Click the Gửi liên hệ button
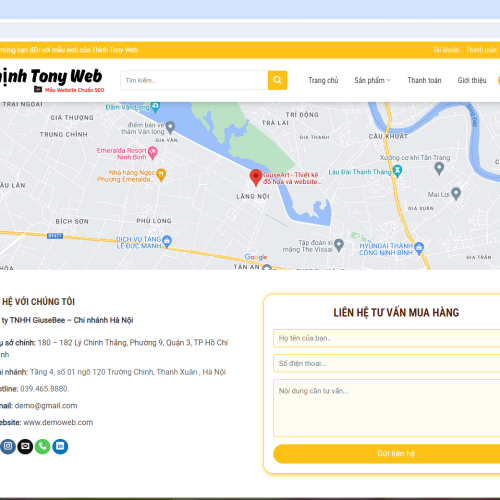Image resolution: width=500 pixels, height=500 pixels. point(387,454)
